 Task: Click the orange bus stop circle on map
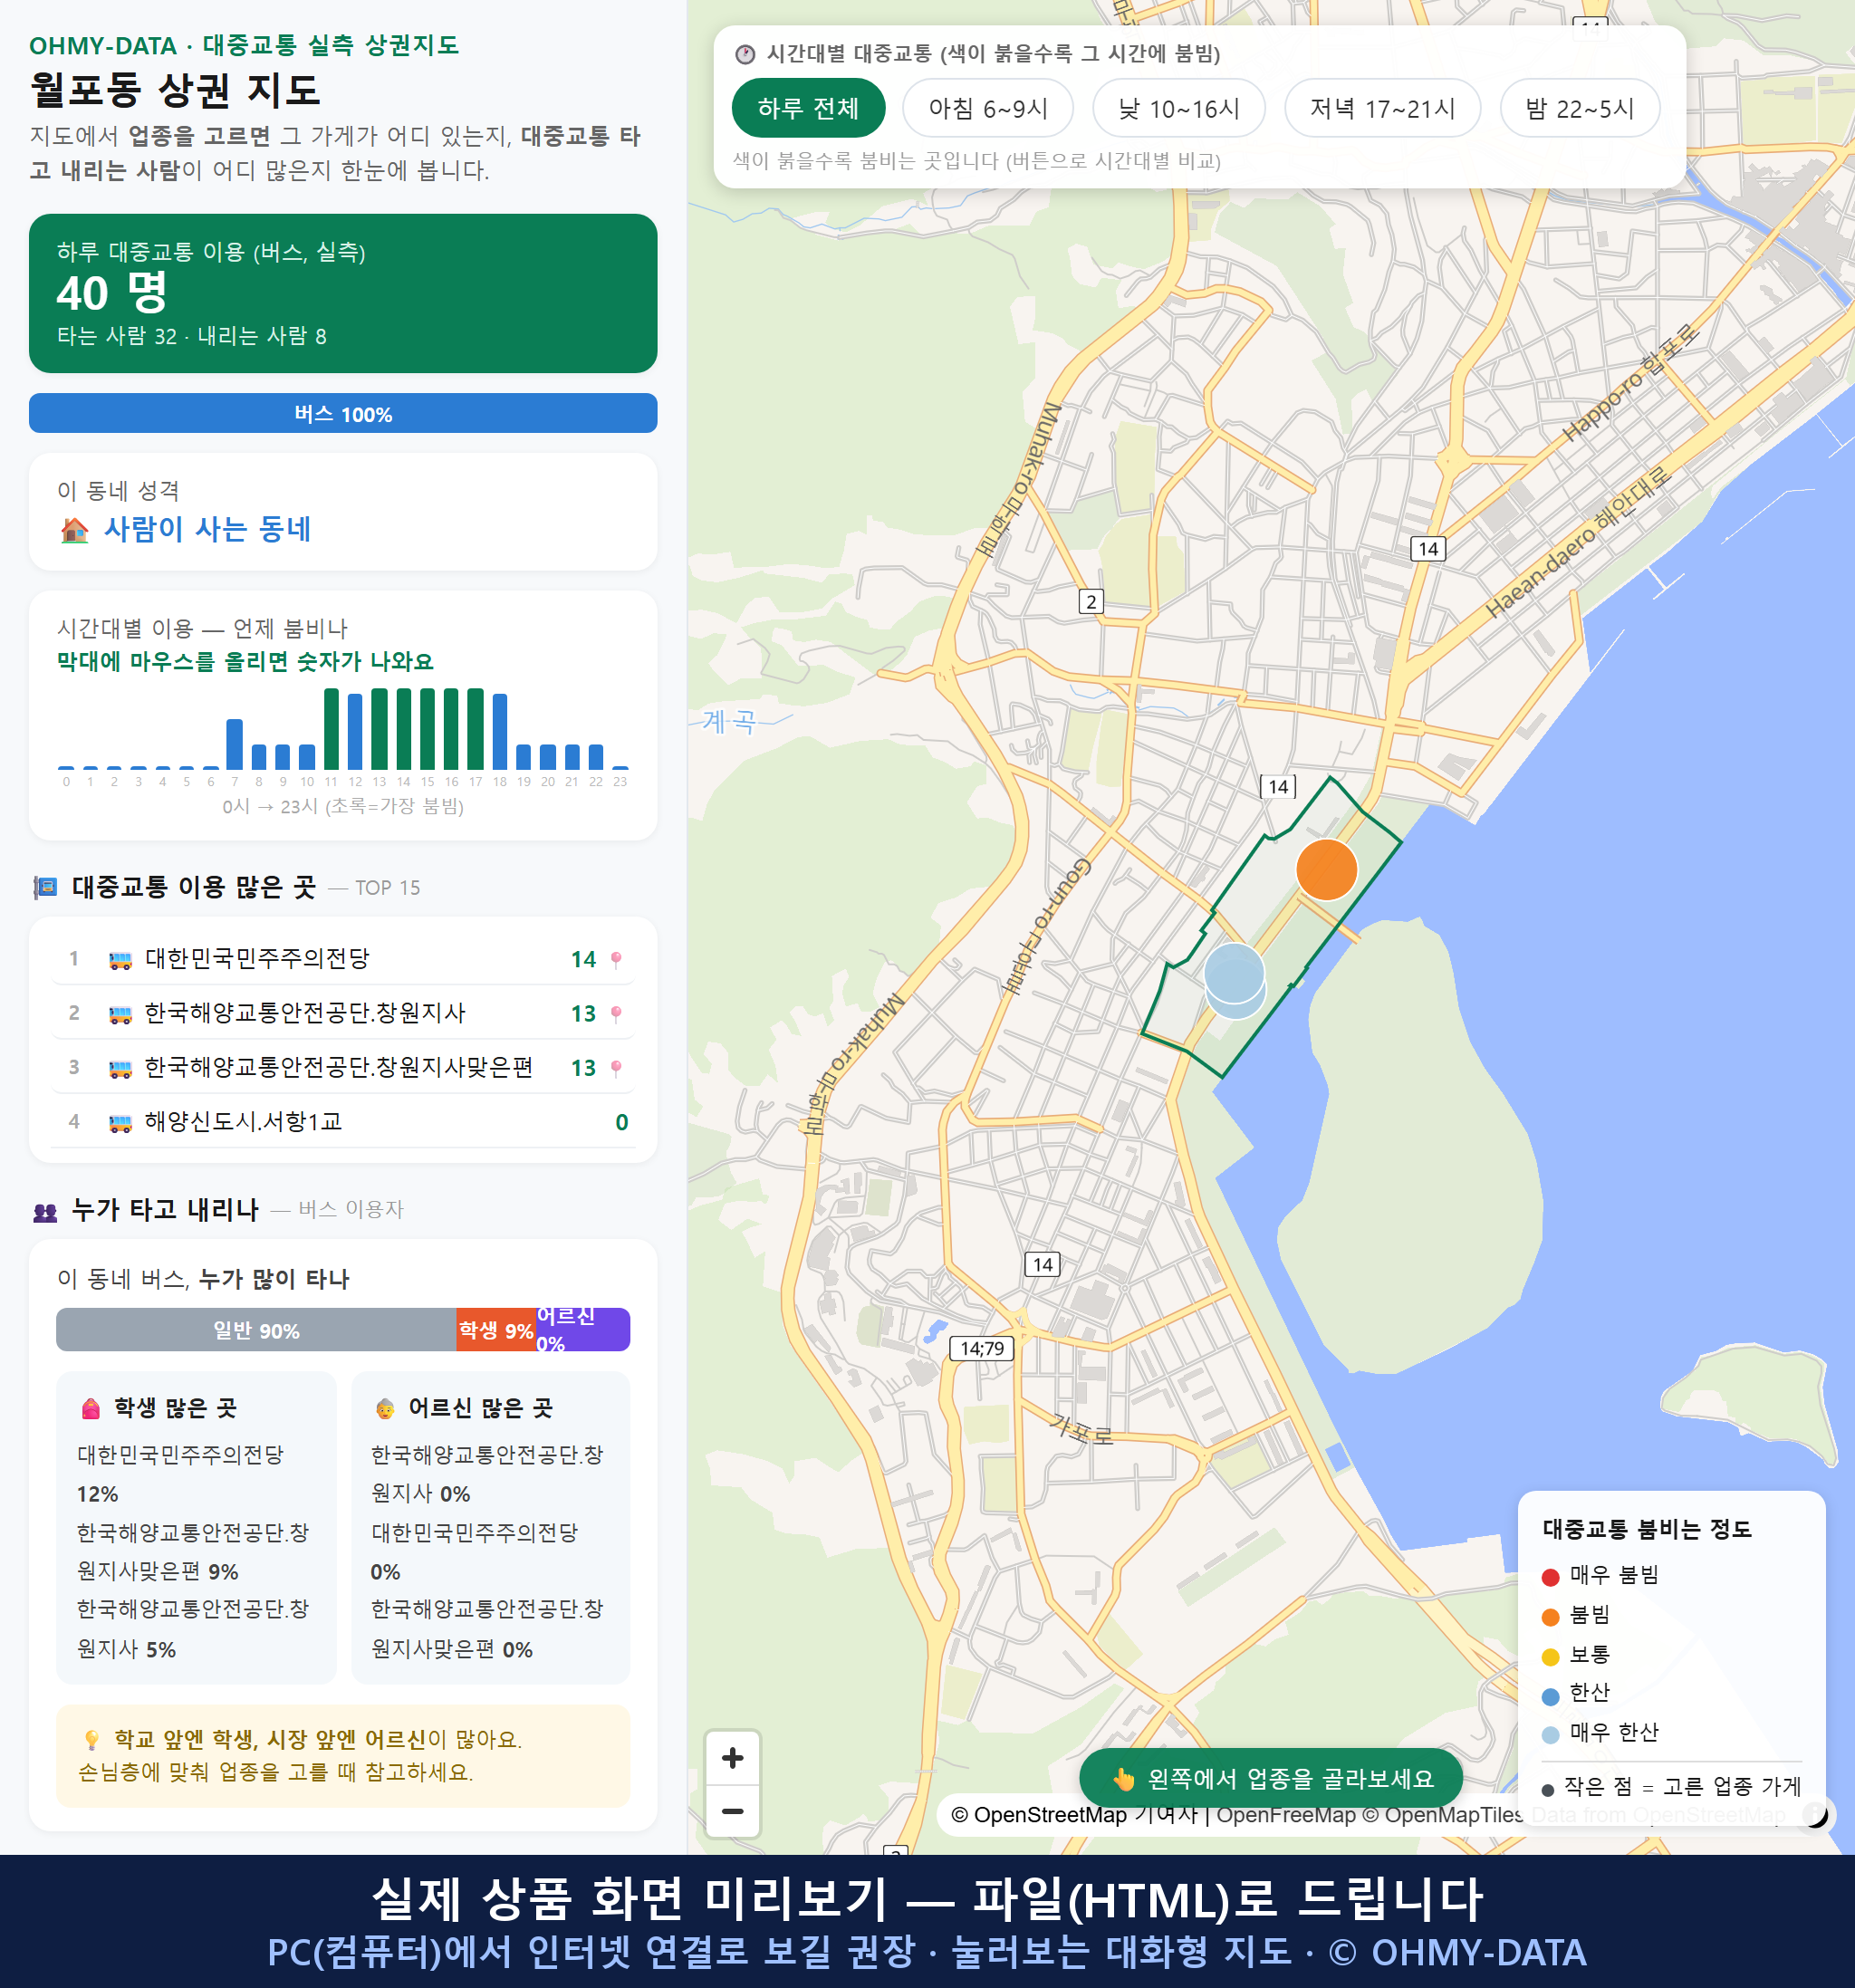coord(1326,869)
